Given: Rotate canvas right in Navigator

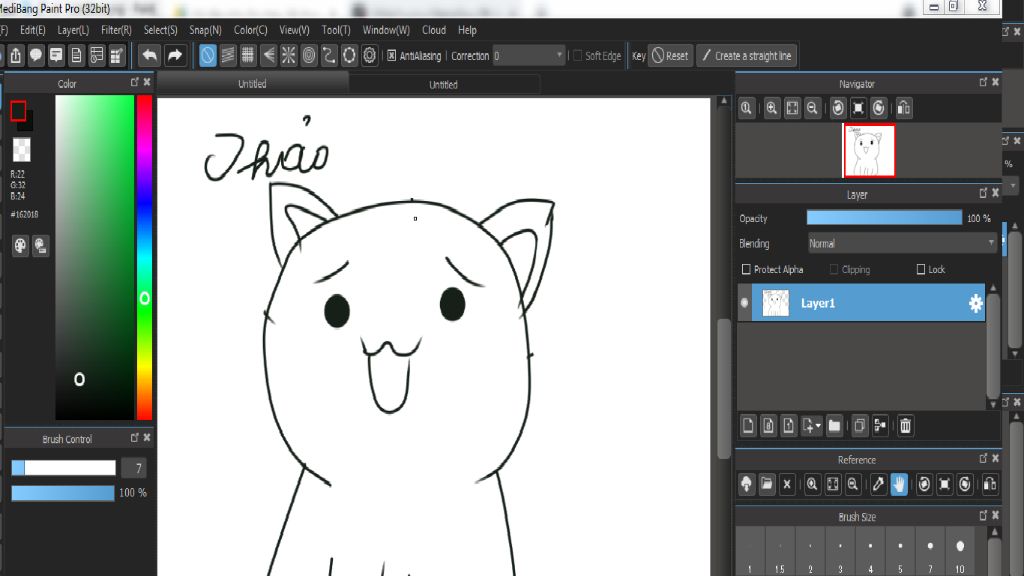Looking at the screenshot, I should [x=878, y=108].
